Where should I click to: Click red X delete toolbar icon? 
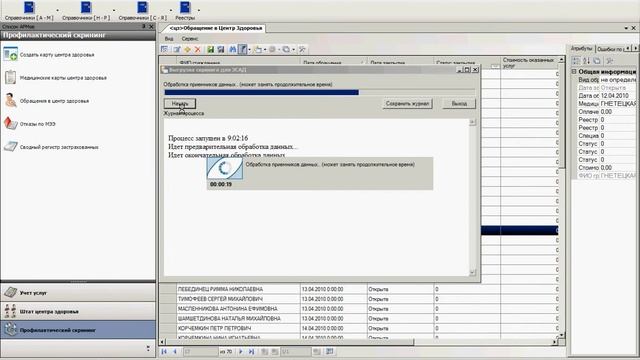pos(198,49)
